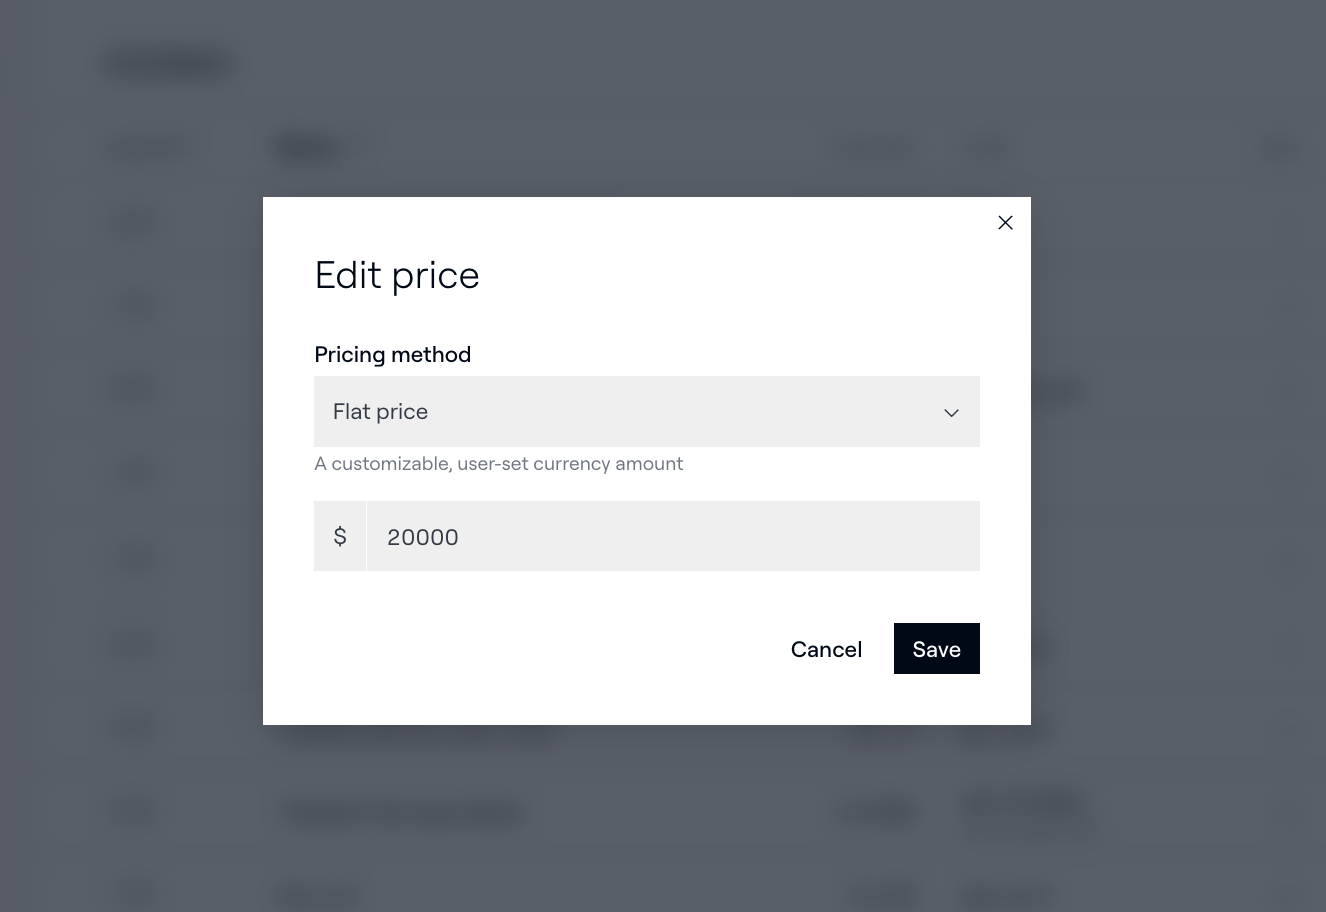Cancel editing the price

tap(826, 649)
